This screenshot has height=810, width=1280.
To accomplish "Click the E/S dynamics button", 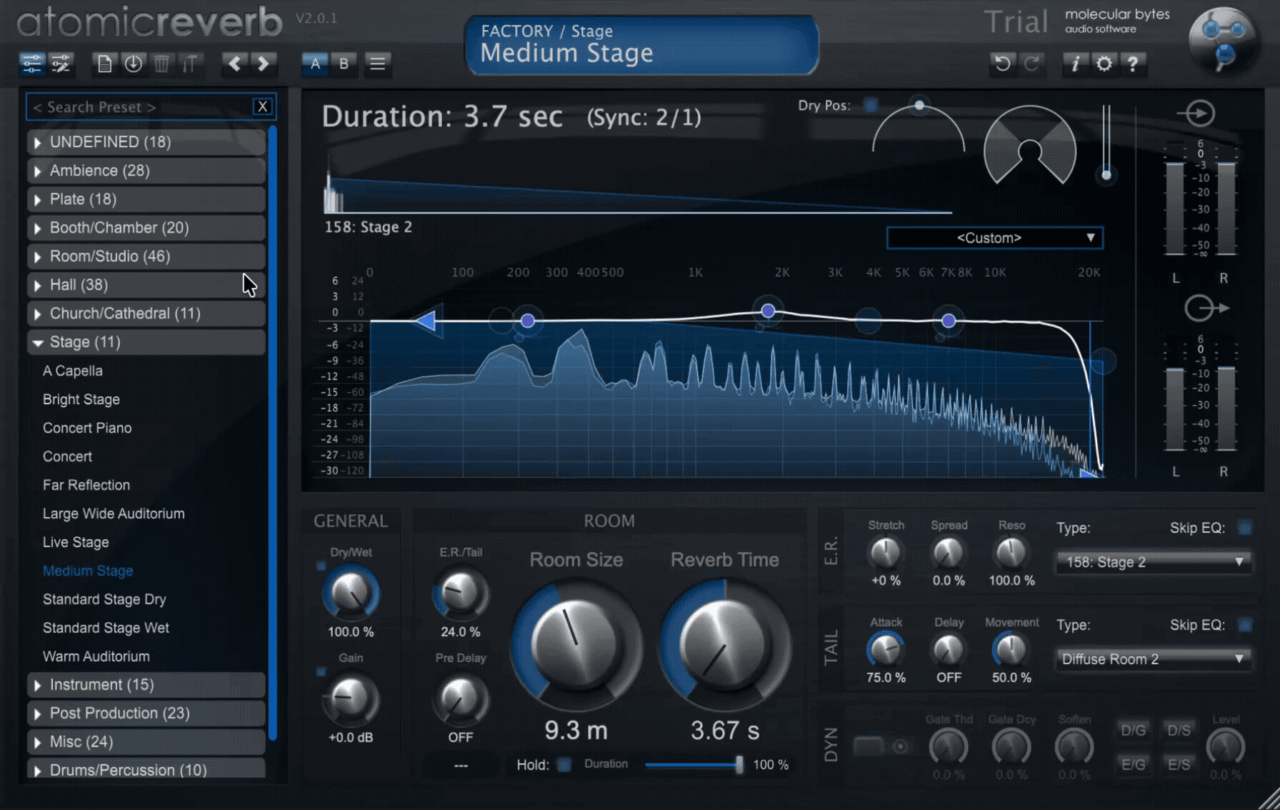I will (1179, 764).
